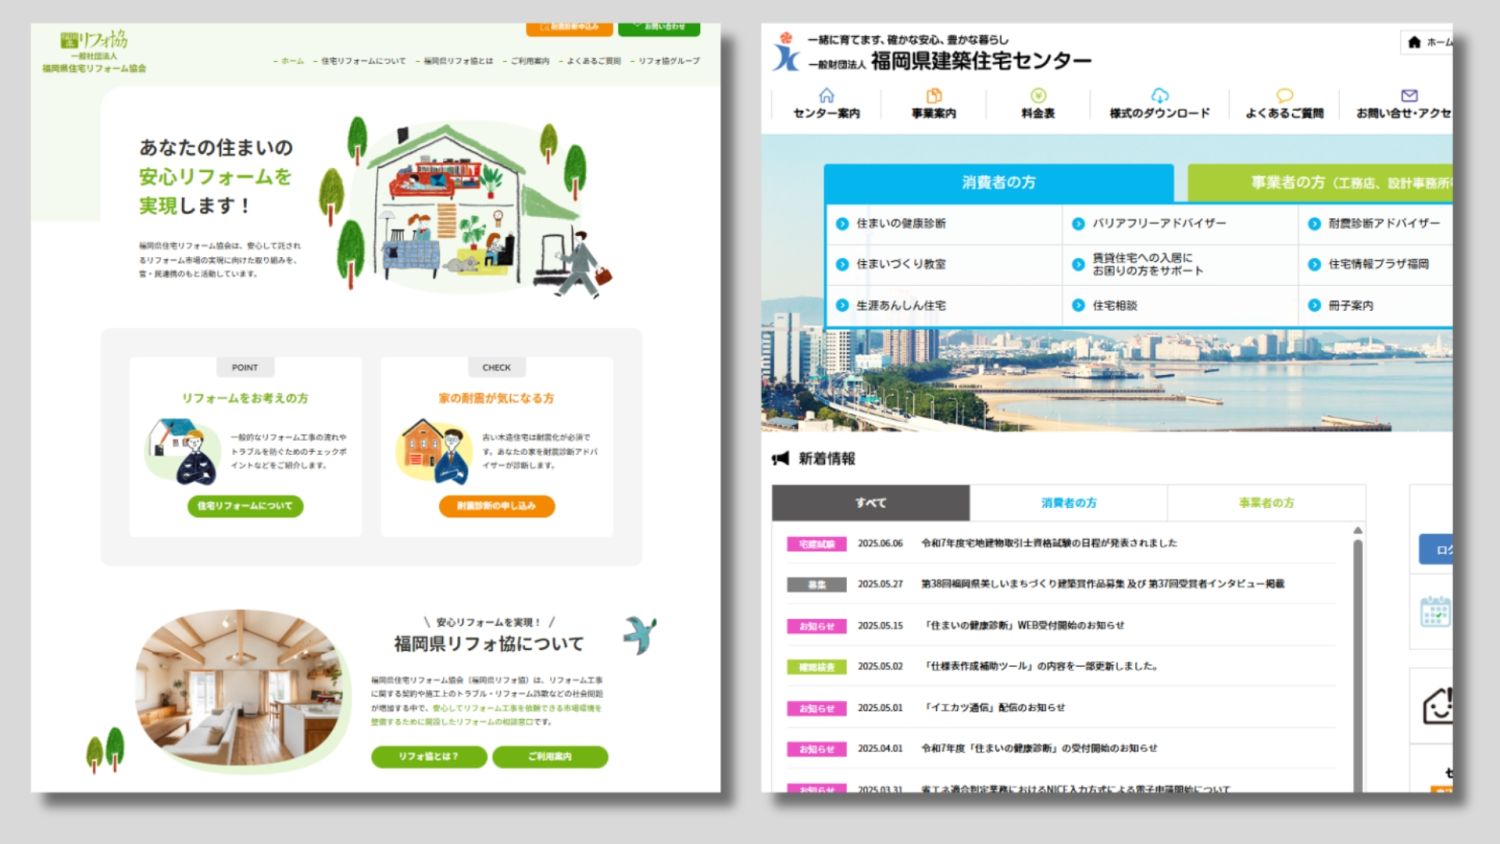This screenshot has height=844, width=1500.
Task: Click the green ご利用案内 button near the room photo
Action: pos(550,756)
